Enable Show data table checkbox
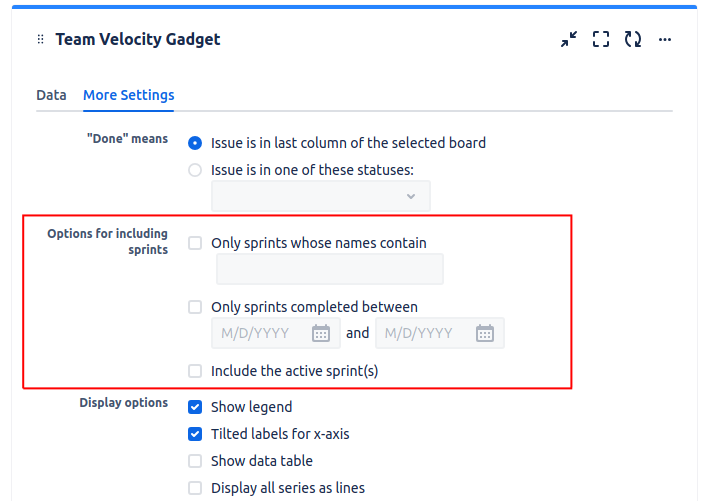This screenshot has width=706, height=501. pos(195,461)
